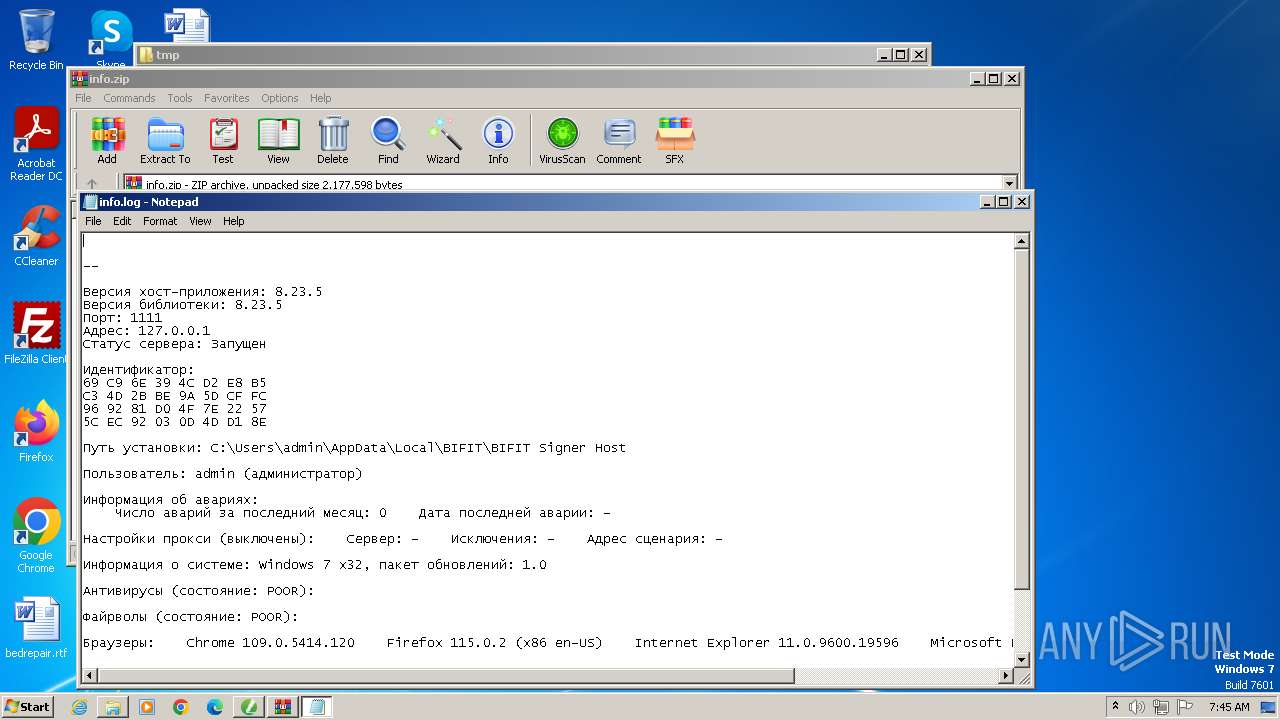Select the Skype desktop shortcut
The height and width of the screenshot is (720, 1280).
pos(111,40)
